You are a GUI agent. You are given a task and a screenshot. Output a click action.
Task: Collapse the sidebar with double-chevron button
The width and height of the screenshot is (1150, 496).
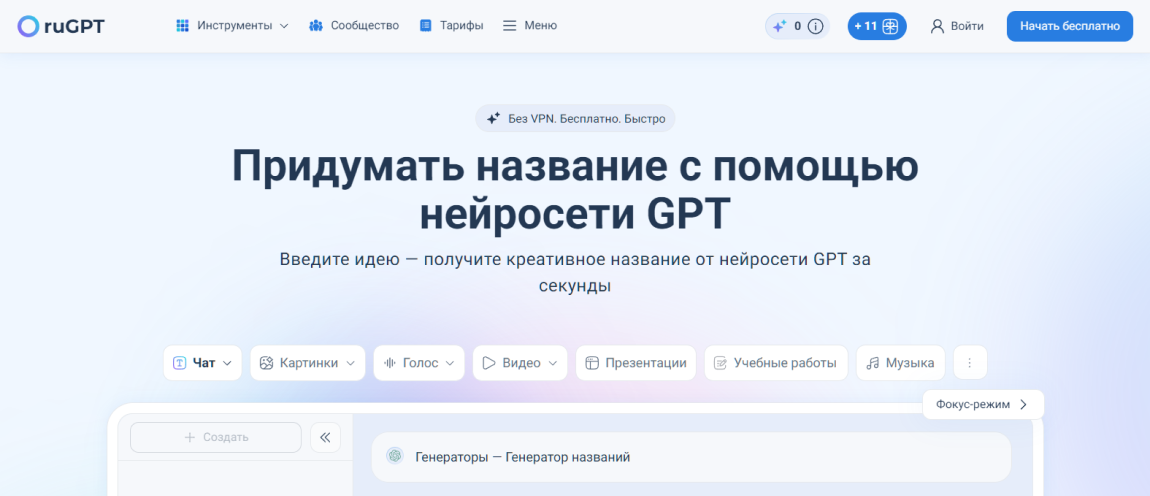coord(326,437)
